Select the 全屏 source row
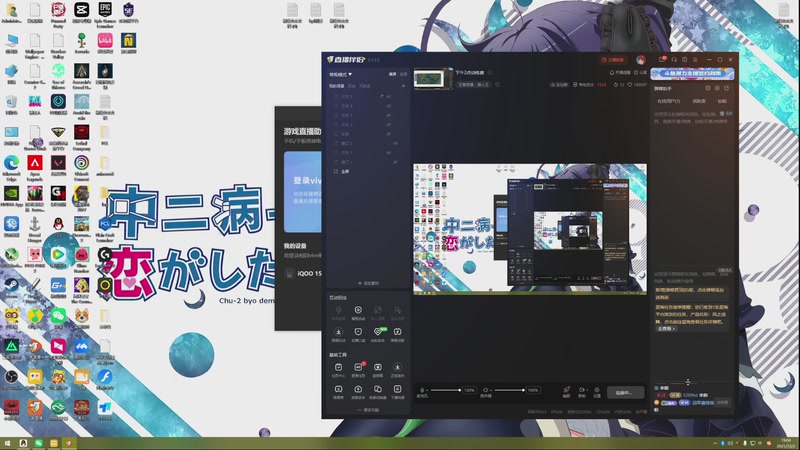Viewport: 800px width, 450px height. click(x=367, y=171)
